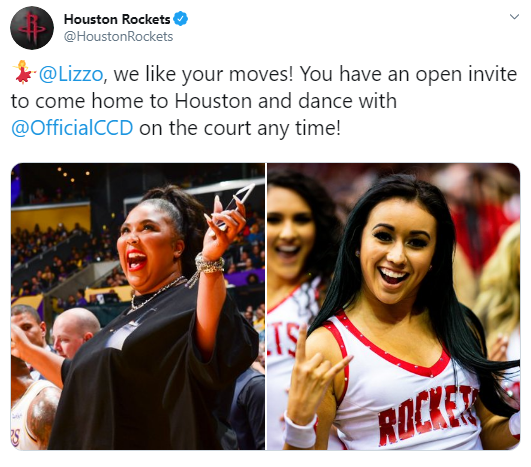Enlarge the right Rockets dancer photo
This screenshot has height=467, width=531.
[394, 306]
